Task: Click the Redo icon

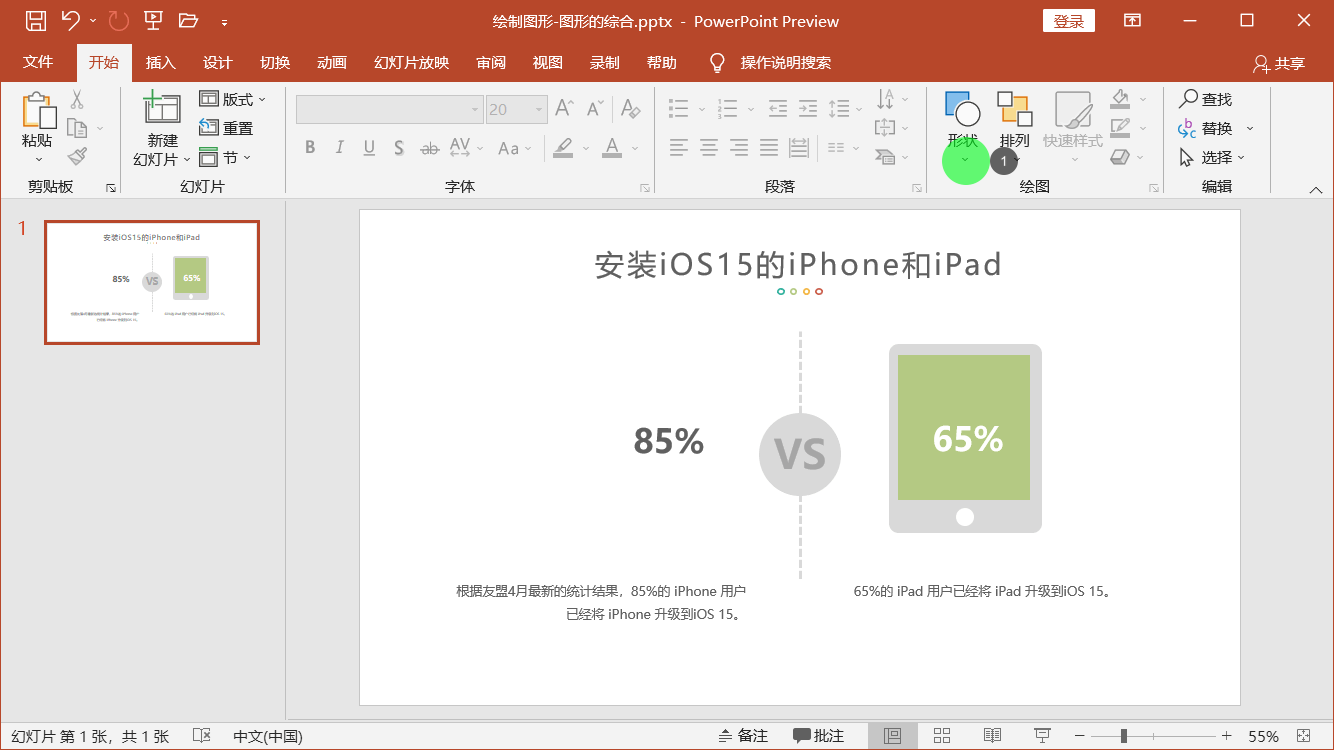Action: [x=118, y=20]
